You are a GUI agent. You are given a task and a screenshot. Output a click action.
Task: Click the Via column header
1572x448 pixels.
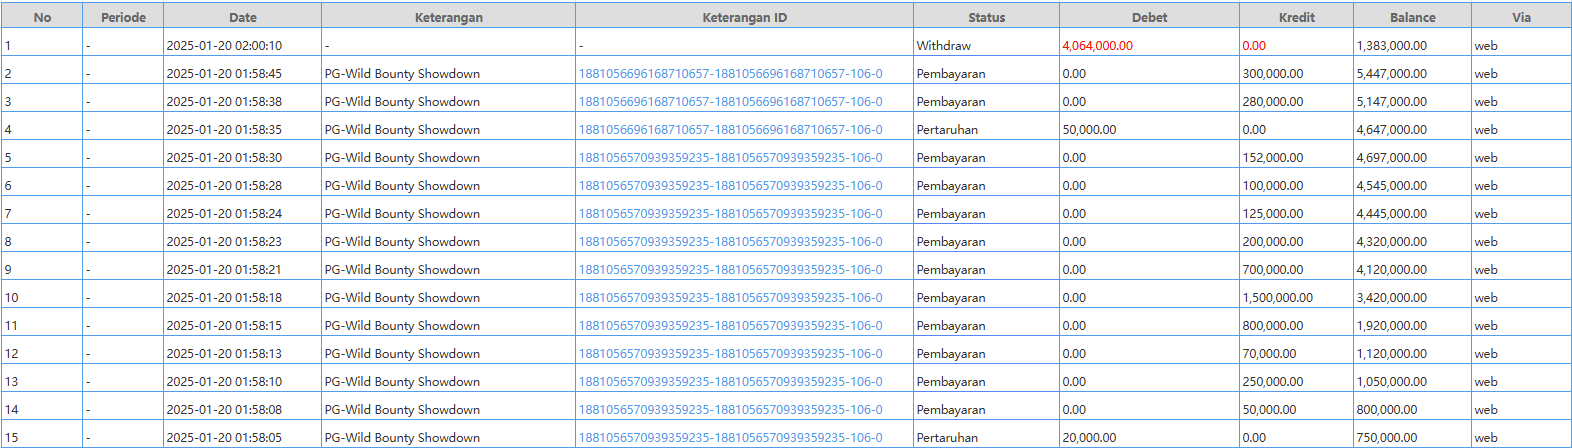click(1522, 17)
